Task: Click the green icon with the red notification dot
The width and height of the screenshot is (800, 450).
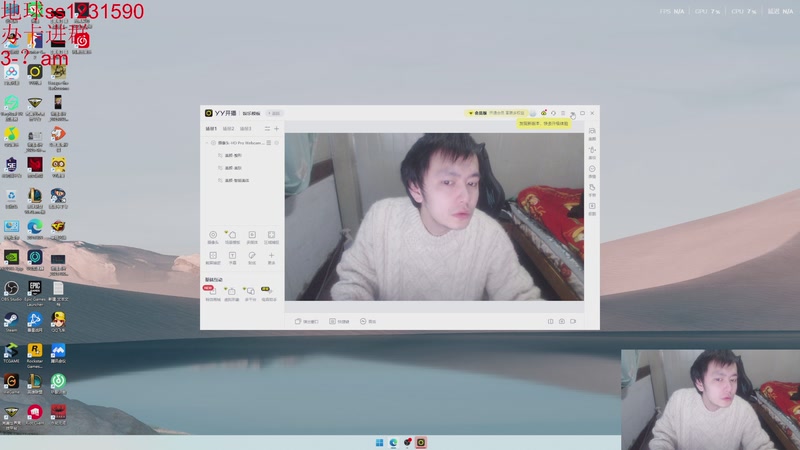Action: pyautogui.click(x=544, y=113)
